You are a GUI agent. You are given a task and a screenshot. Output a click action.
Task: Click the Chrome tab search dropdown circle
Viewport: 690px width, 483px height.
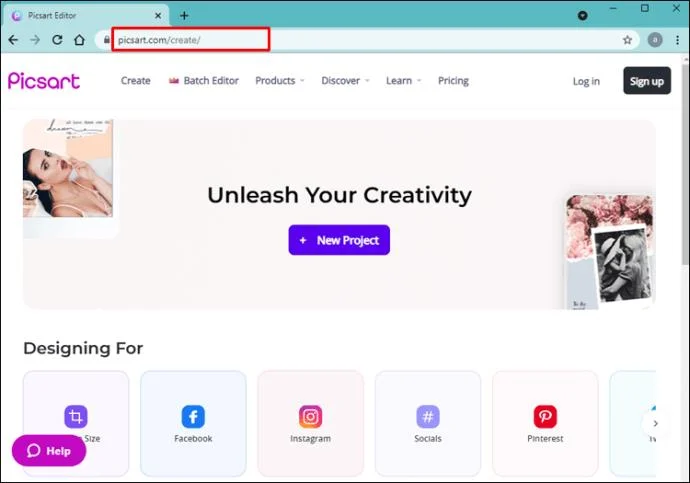[583, 16]
